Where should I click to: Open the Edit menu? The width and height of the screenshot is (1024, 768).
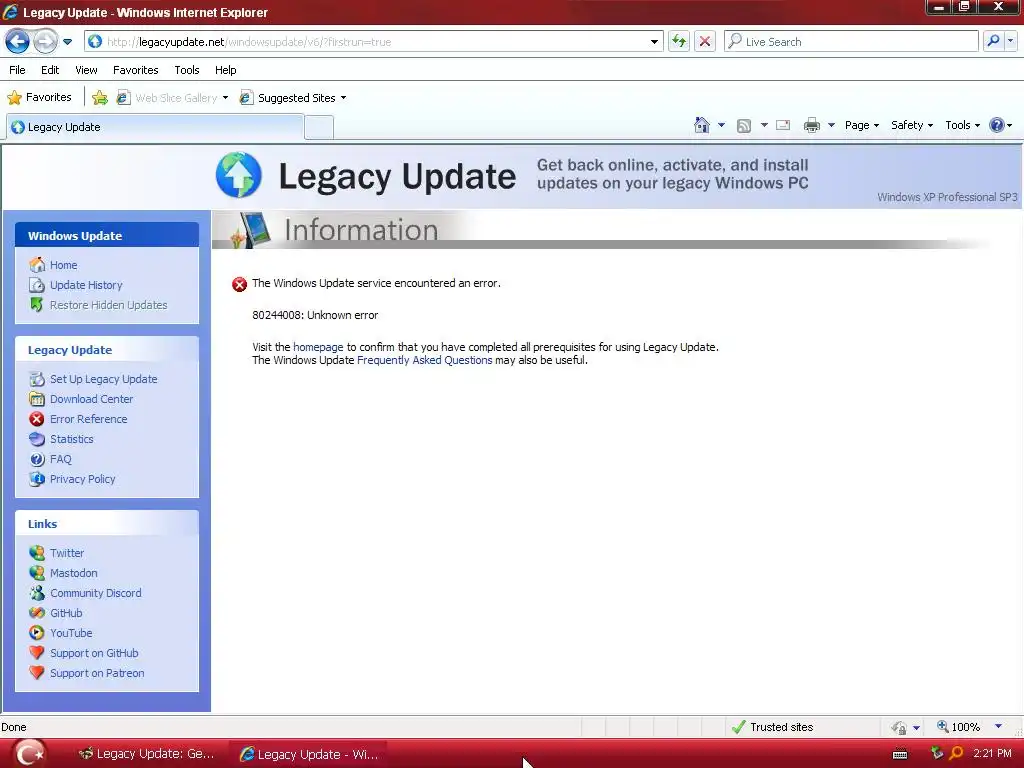tap(50, 70)
